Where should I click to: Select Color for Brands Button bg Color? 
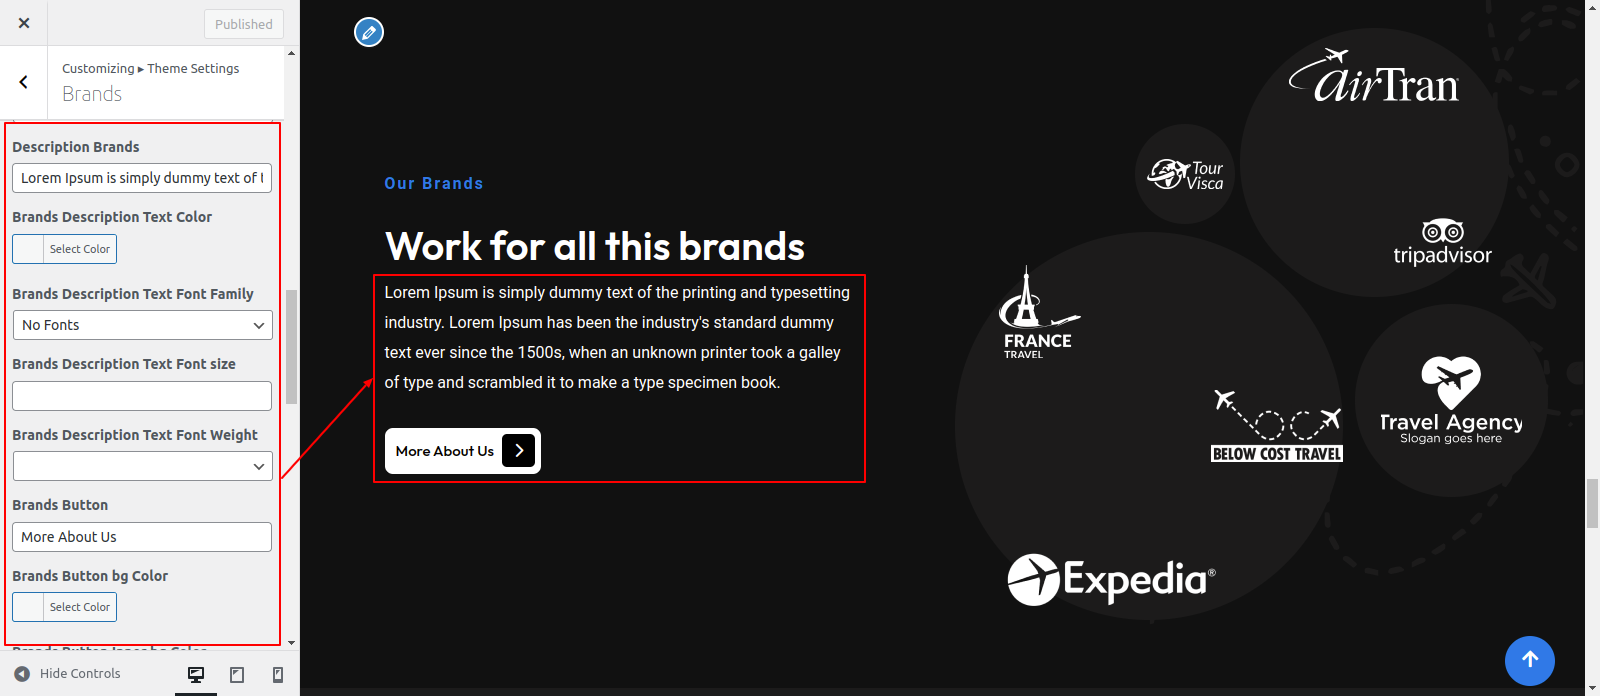click(64, 607)
